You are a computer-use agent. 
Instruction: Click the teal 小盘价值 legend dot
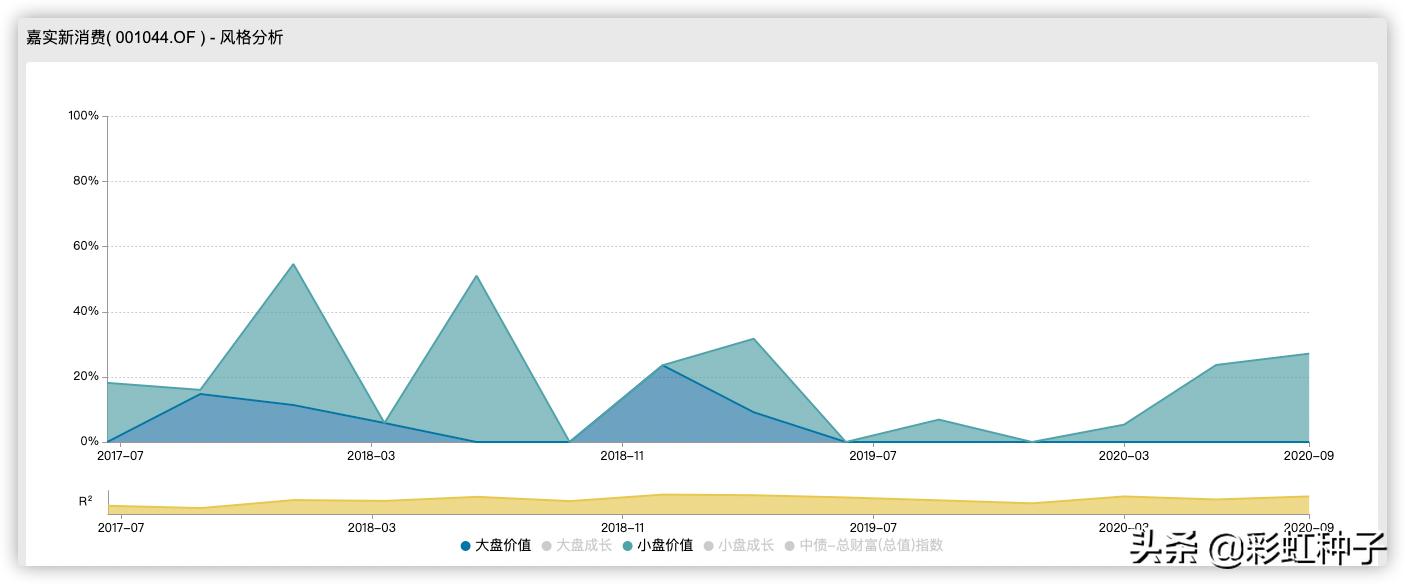[x=628, y=546]
